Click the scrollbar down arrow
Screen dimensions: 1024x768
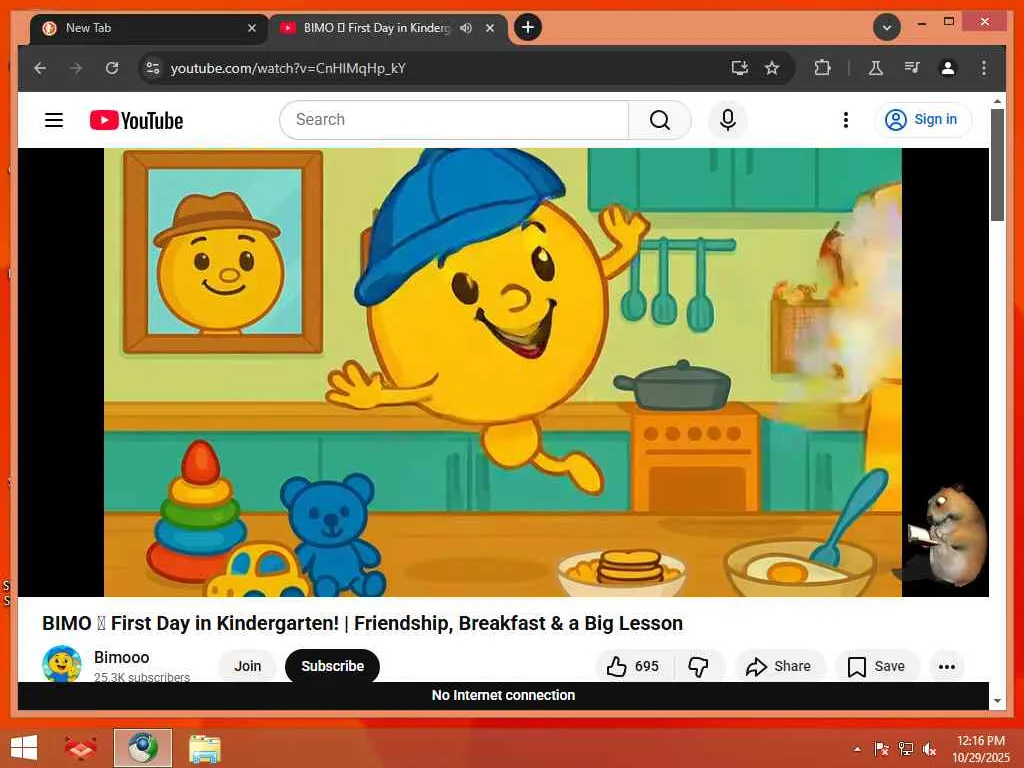point(997,701)
